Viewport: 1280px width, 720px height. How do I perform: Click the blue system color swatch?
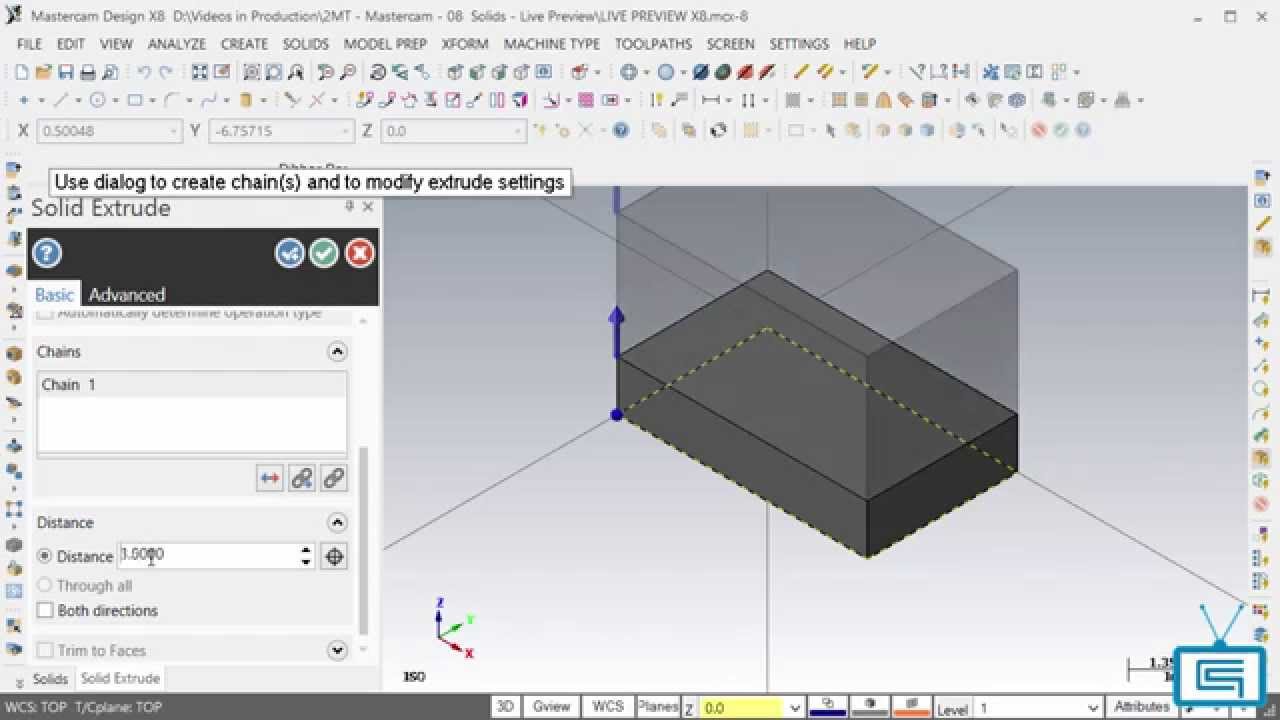[x=826, y=706]
